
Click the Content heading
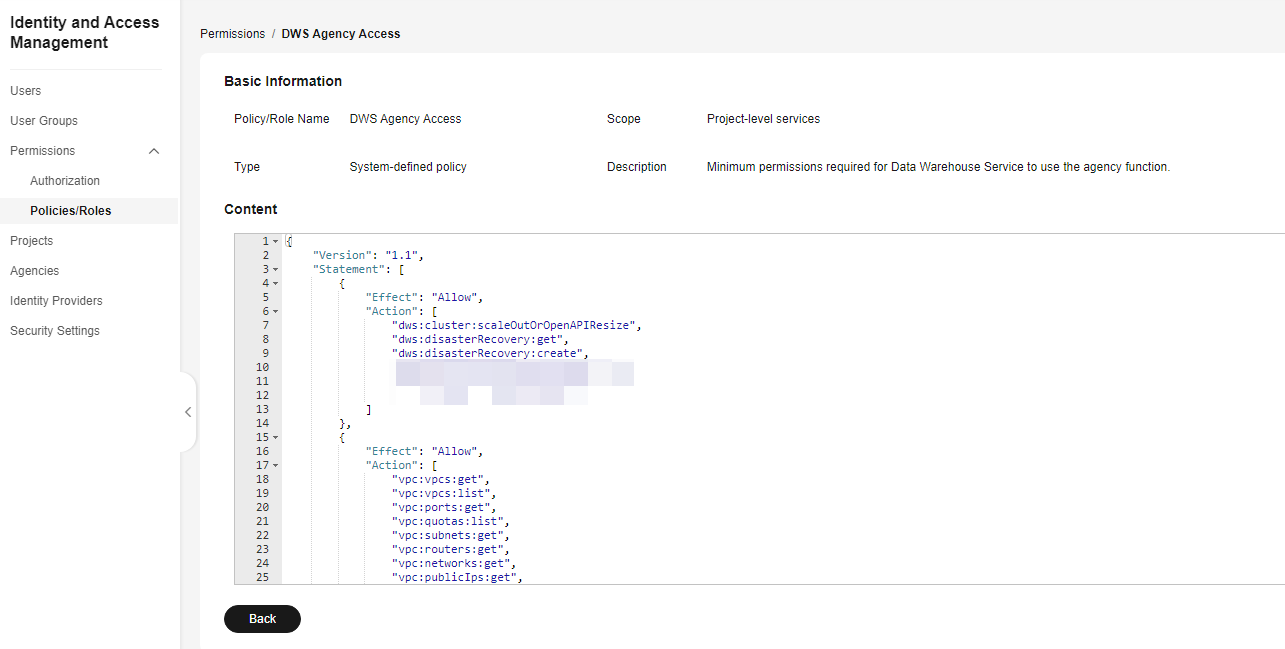(x=251, y=209)
